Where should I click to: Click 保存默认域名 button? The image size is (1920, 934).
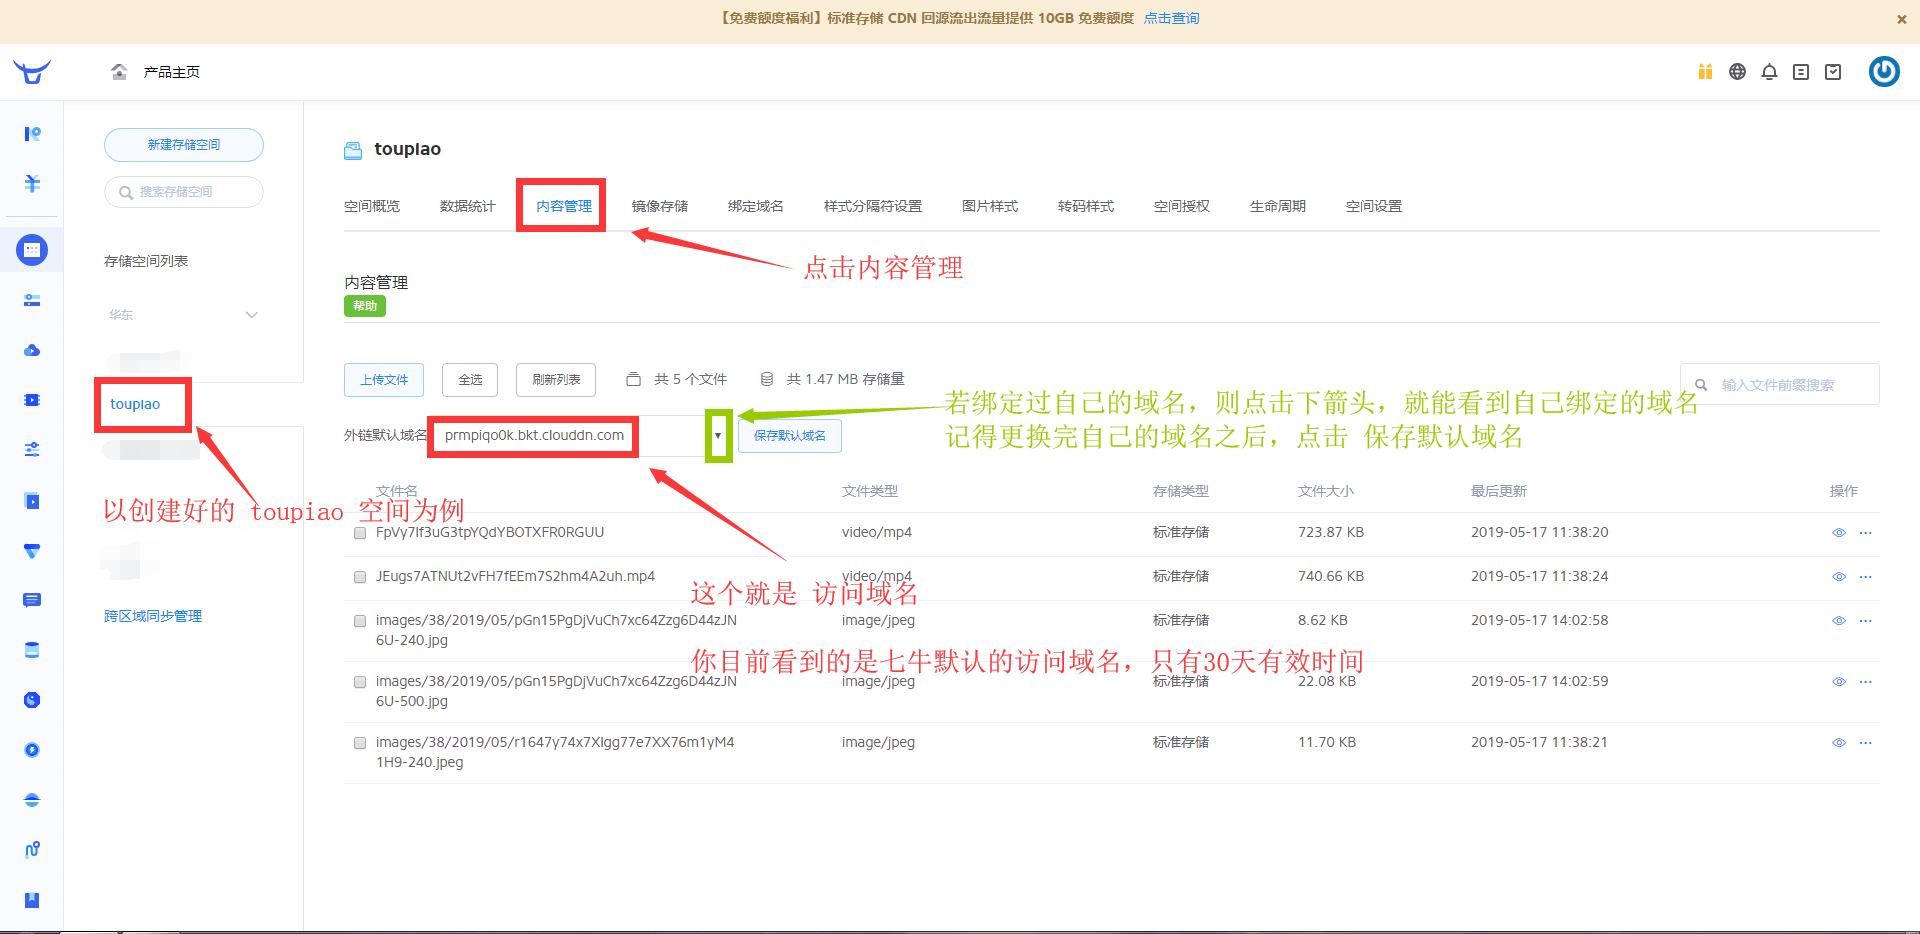coord(790,436)
